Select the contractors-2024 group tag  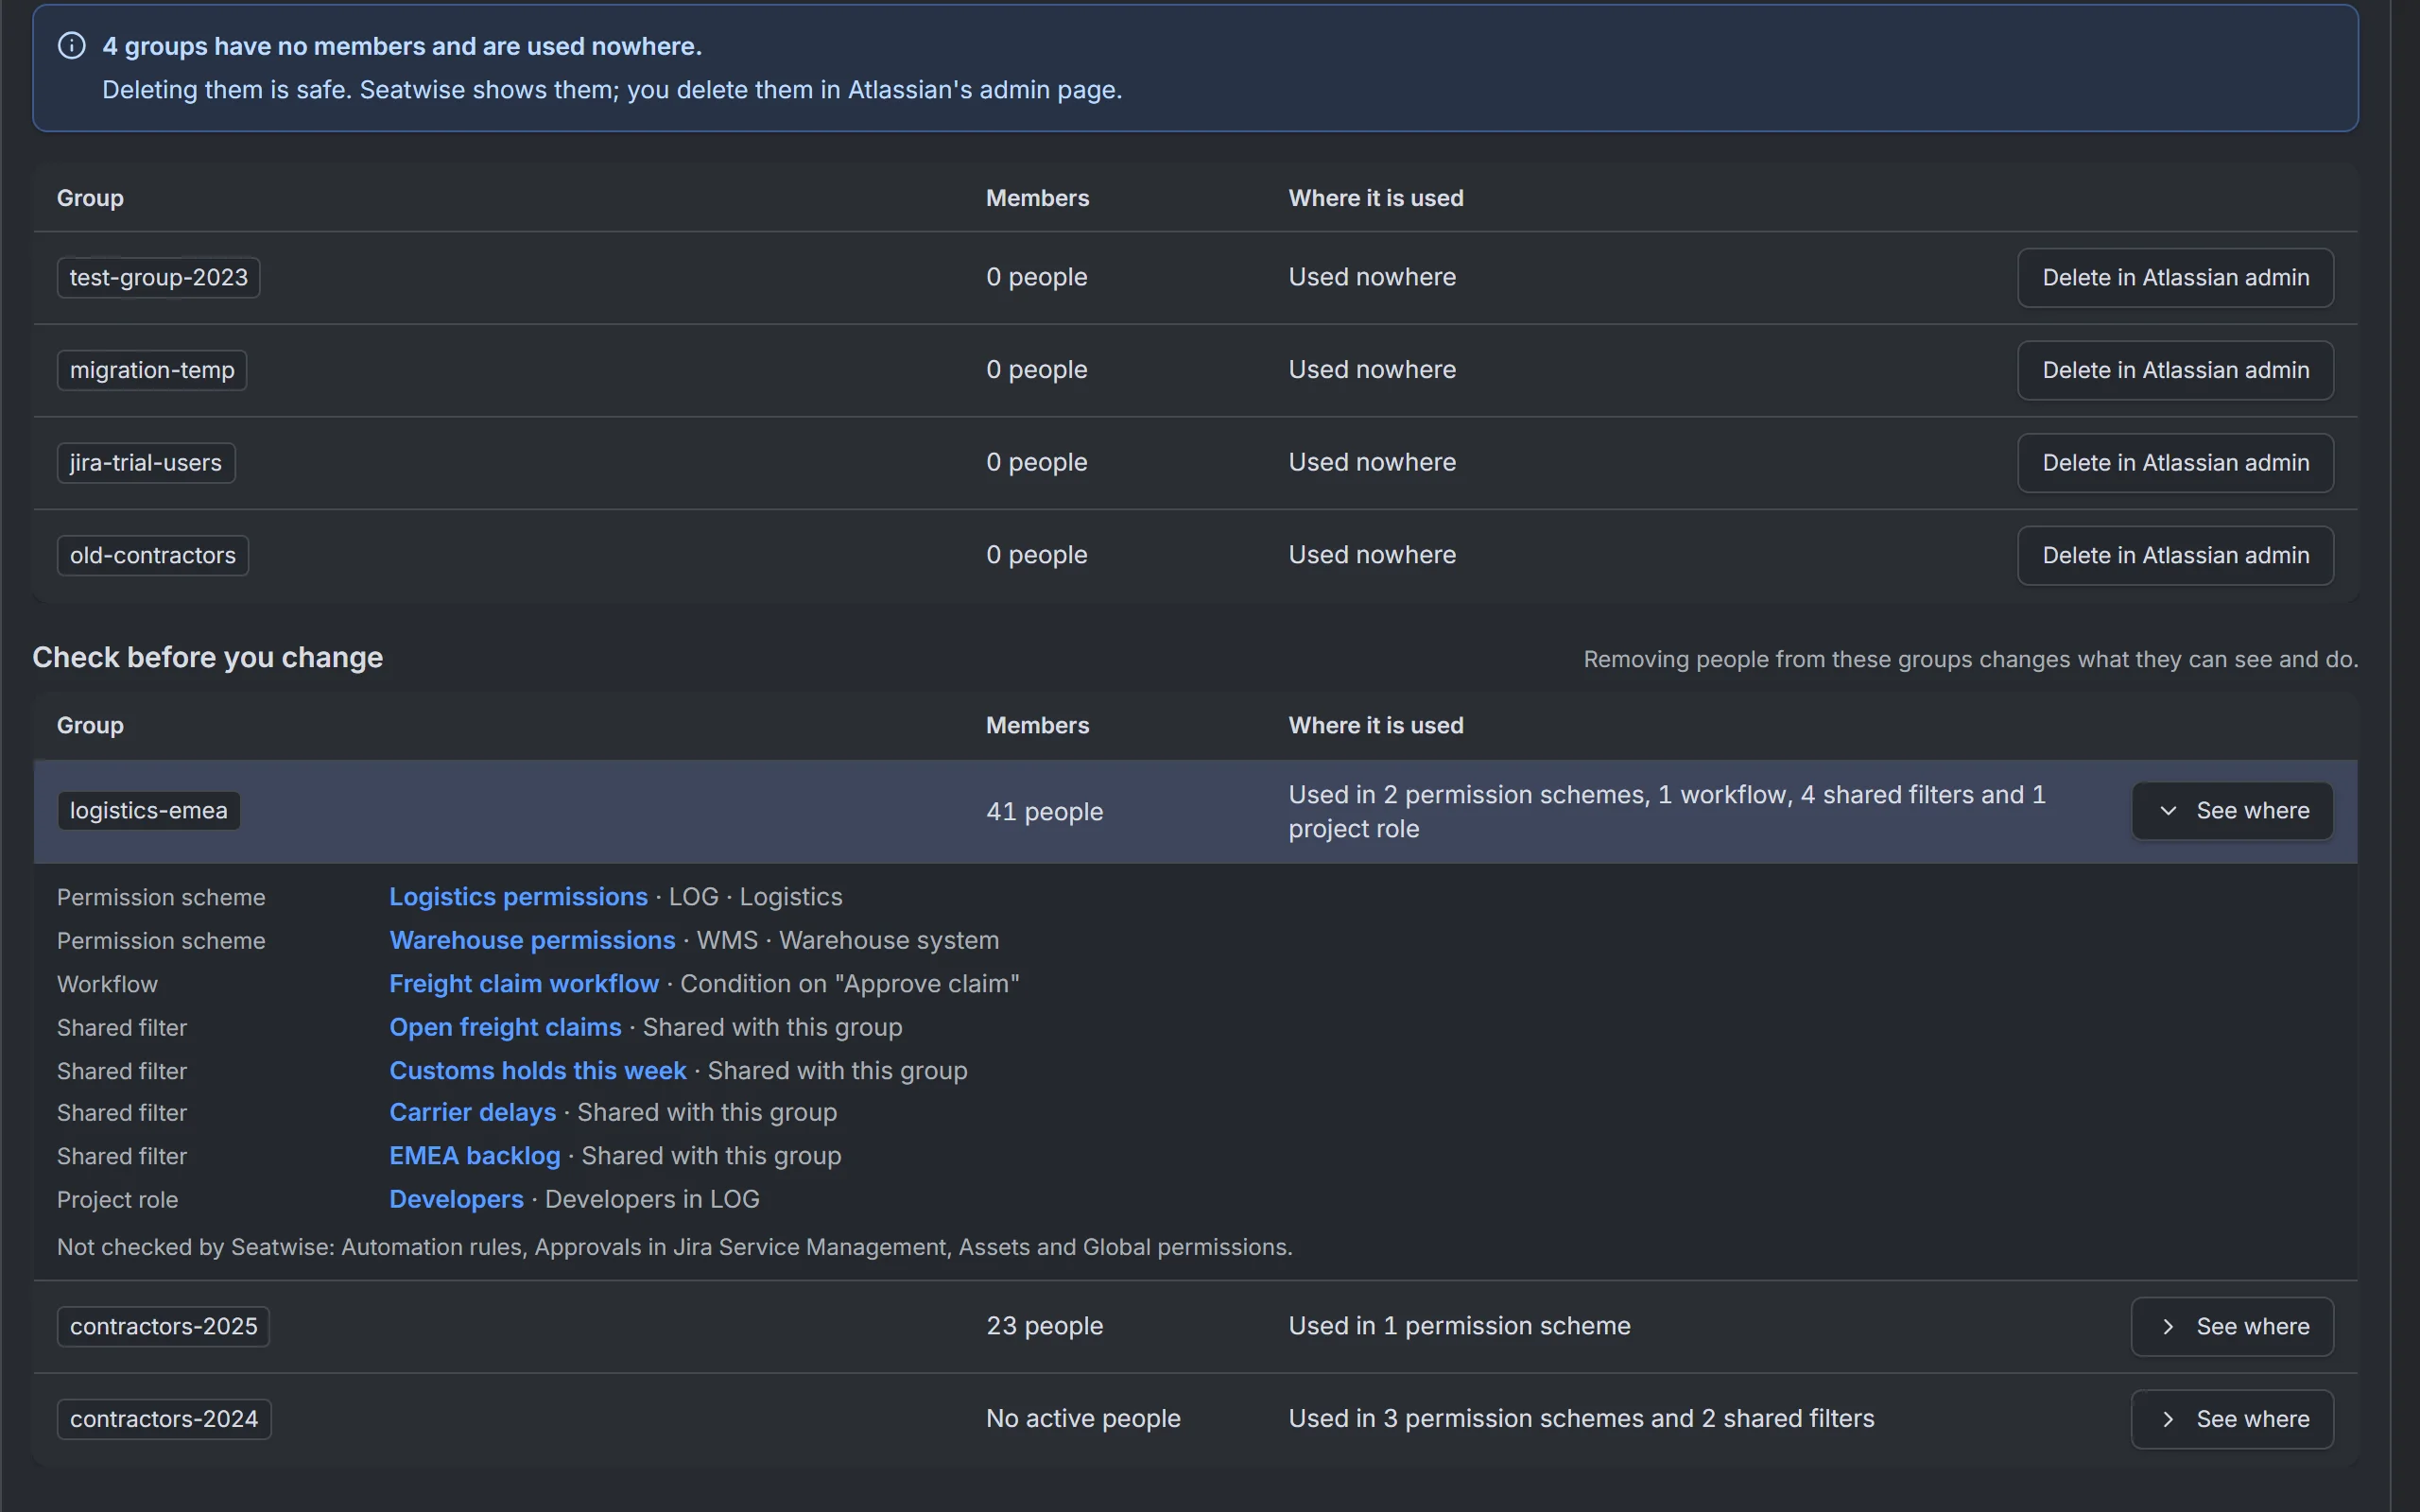pyautogui.click(x=164, y=1419)
